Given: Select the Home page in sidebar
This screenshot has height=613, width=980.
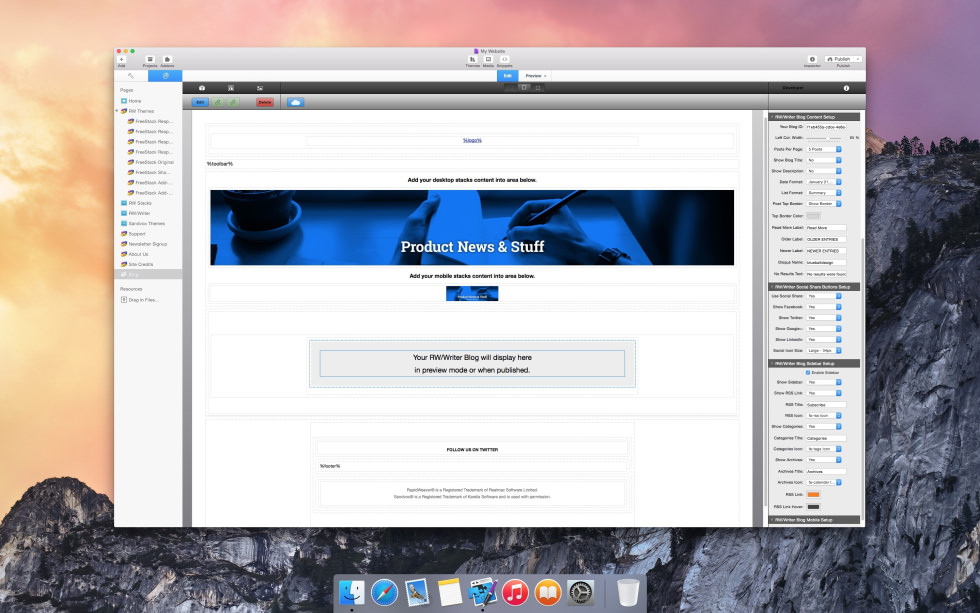Looking at the screenshot, I should 148,101.
